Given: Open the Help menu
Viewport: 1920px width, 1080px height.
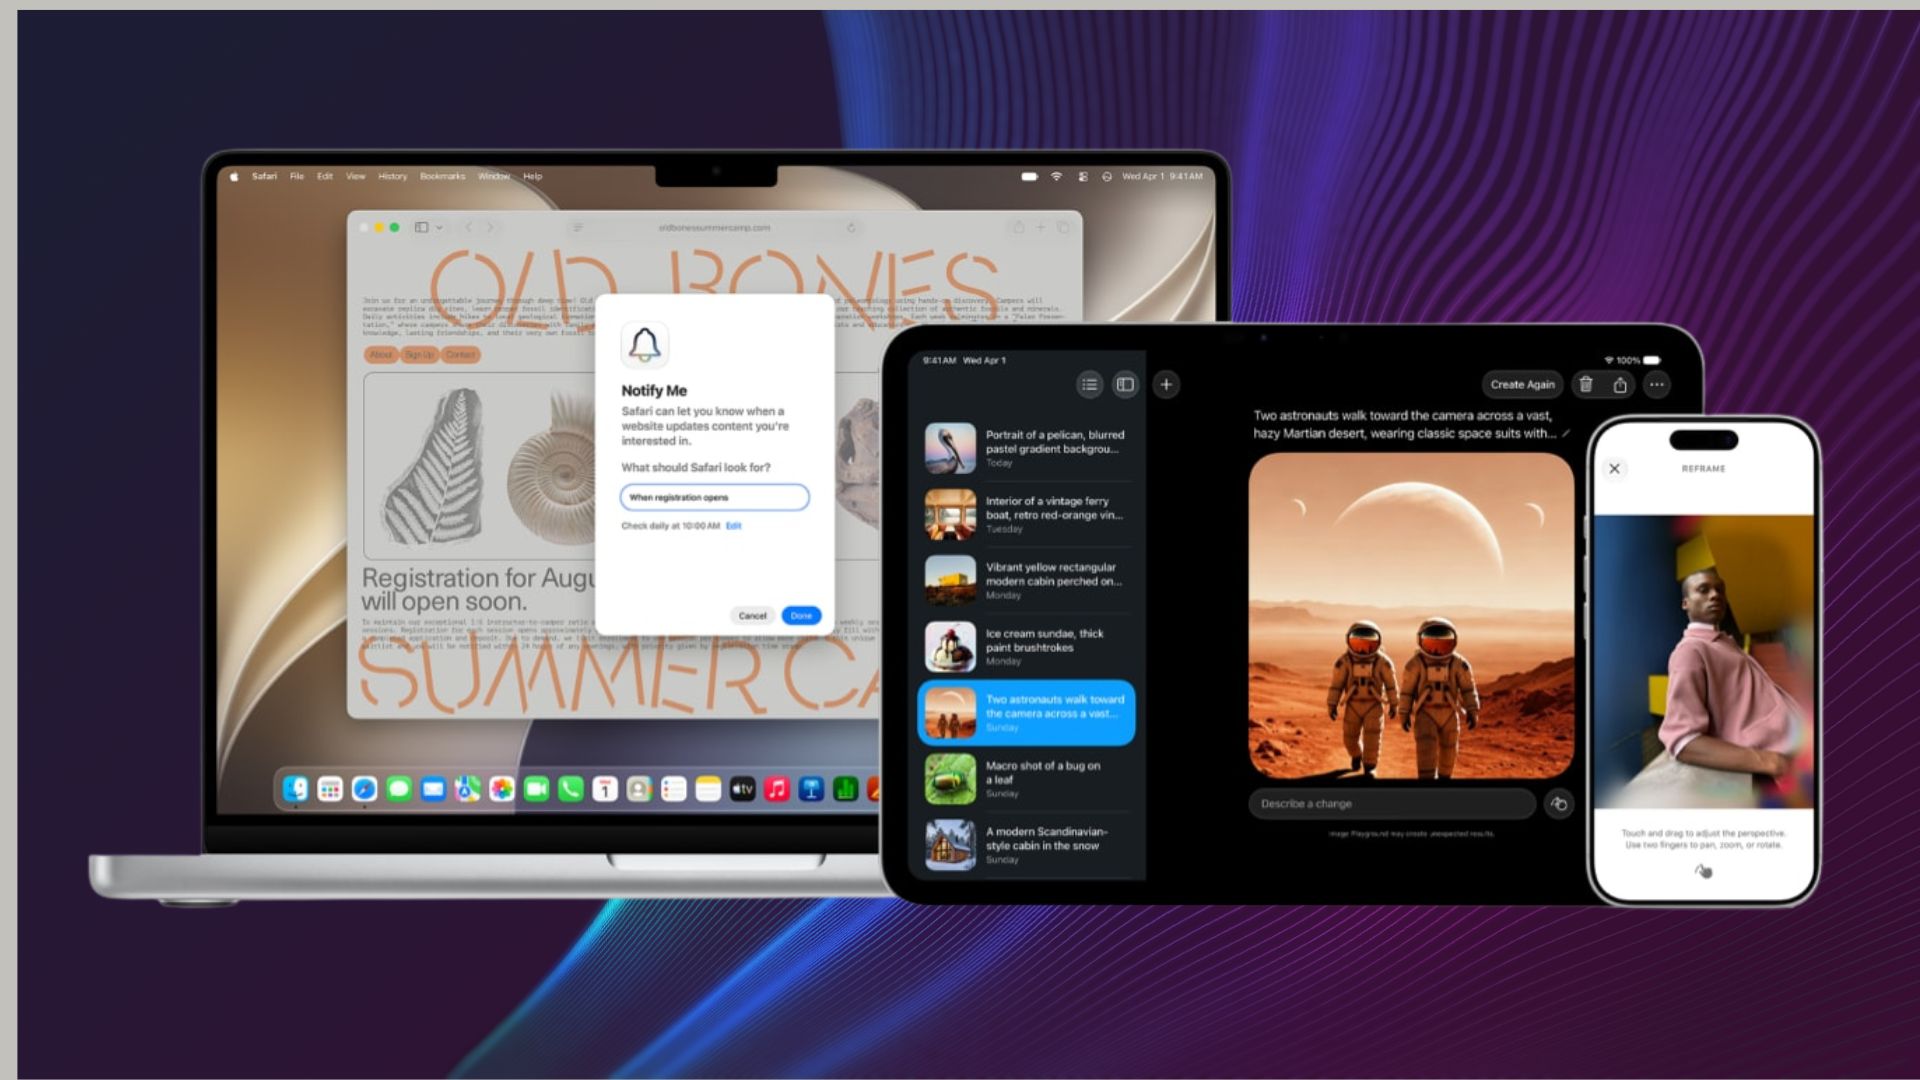Looking at the screenshot, I should pyautogui.click(x=533, y=176).
